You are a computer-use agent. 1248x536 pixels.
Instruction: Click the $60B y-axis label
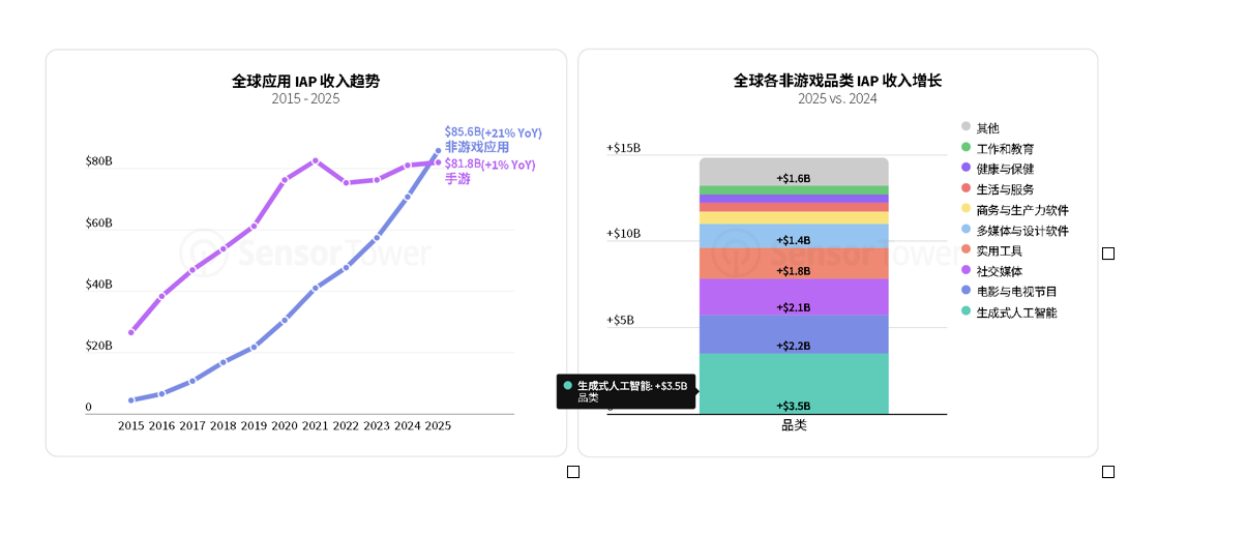(x=99, y=223)
